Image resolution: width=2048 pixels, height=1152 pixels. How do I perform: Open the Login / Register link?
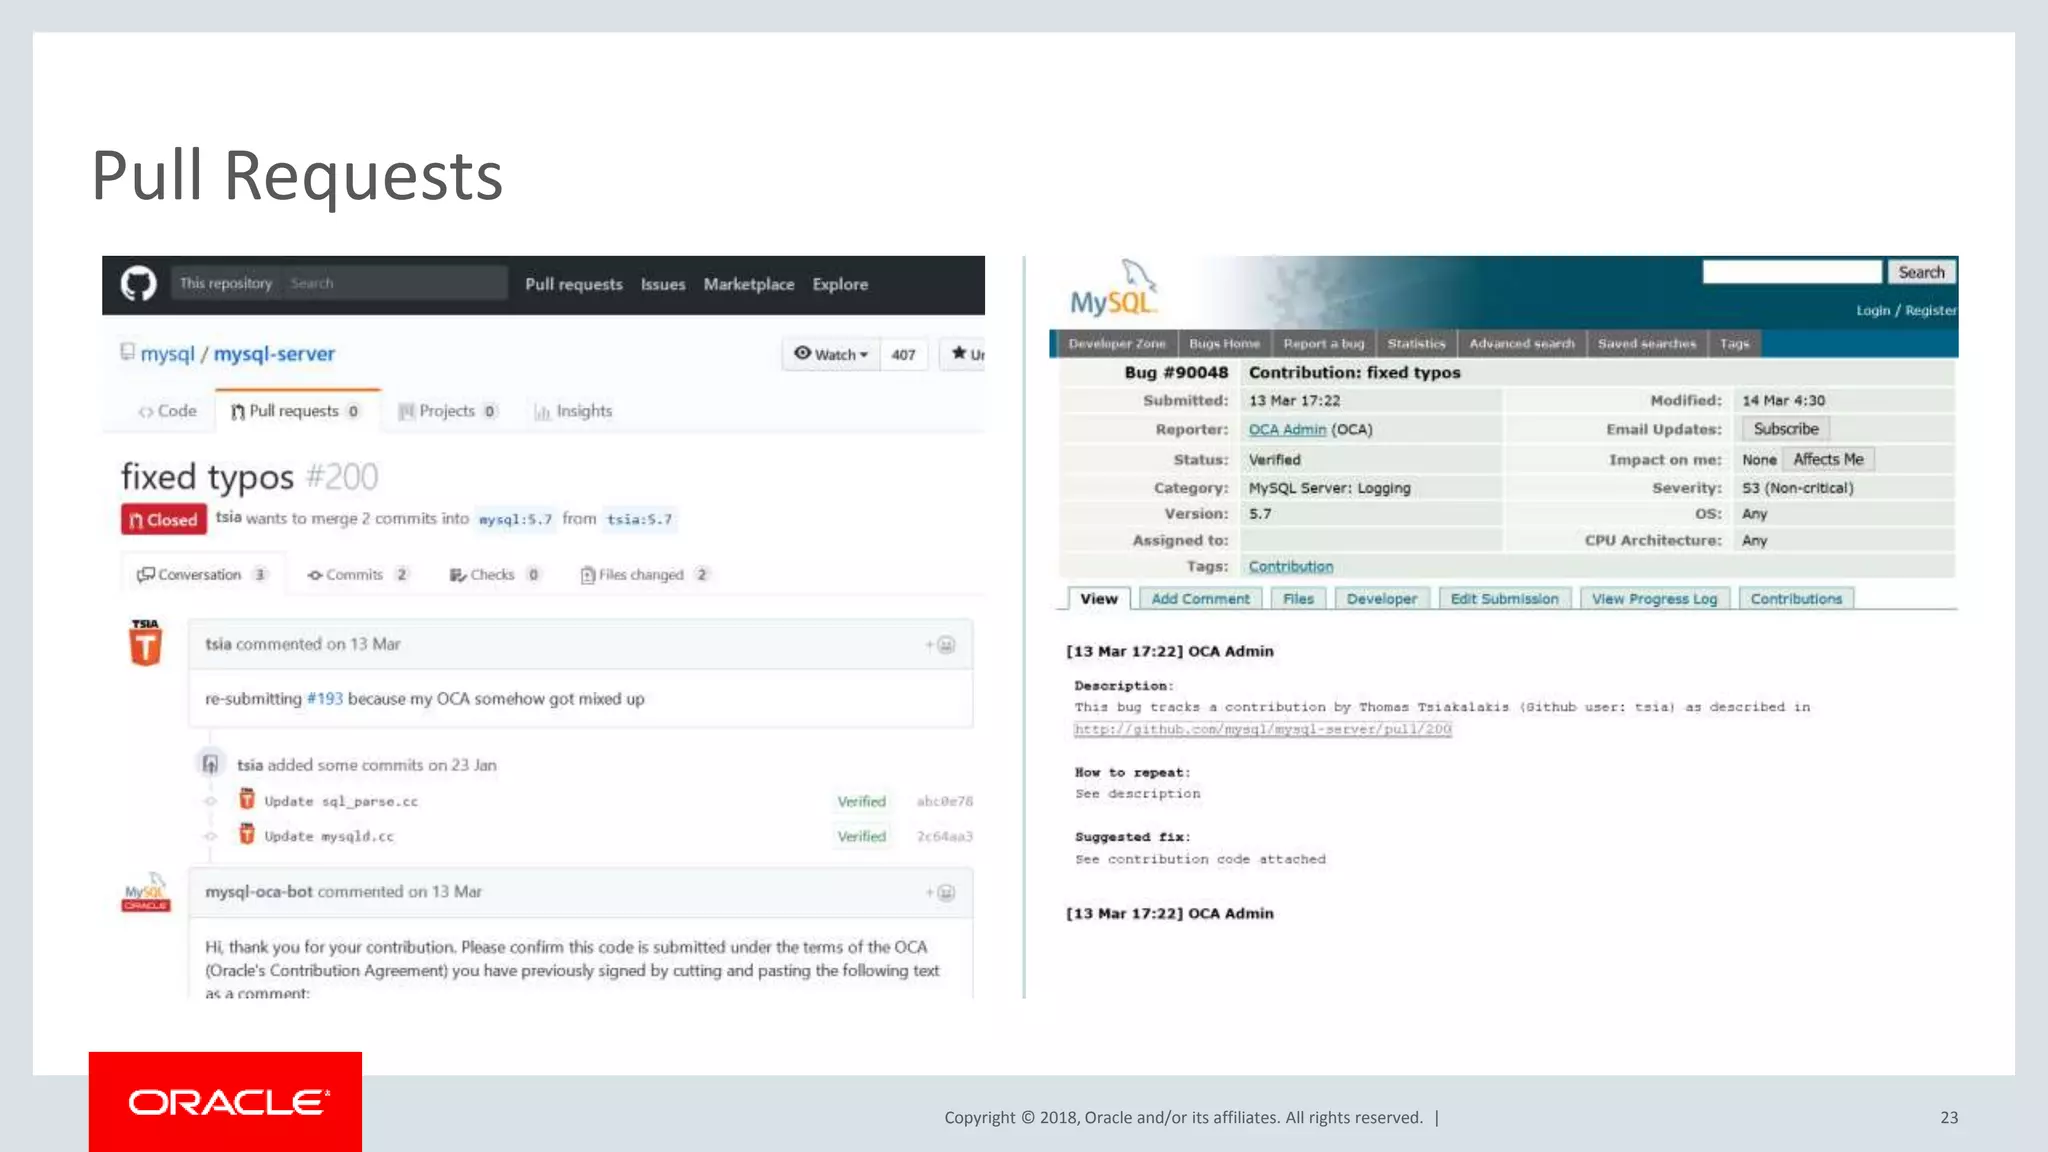point(1906,311)
